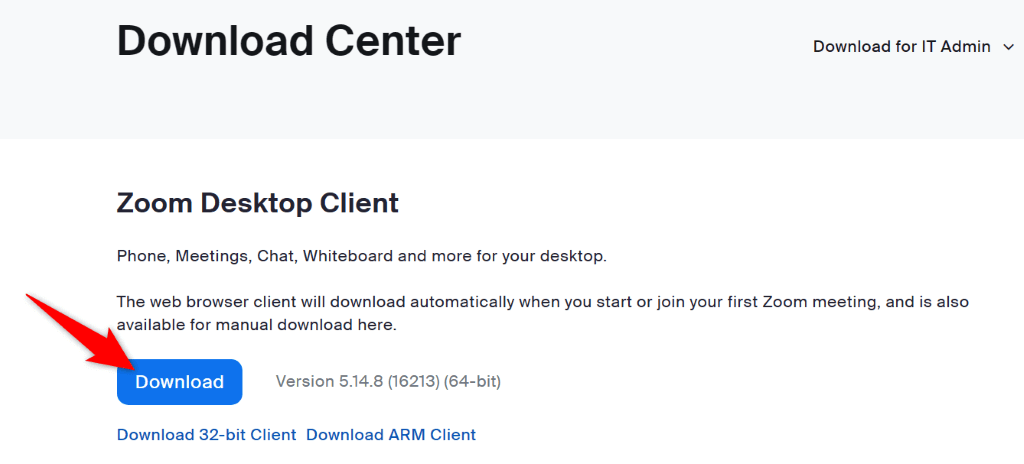This screenshot has width=1024, height=464.
Task: Click the Download Center page heading
Action: click(289, 41)
